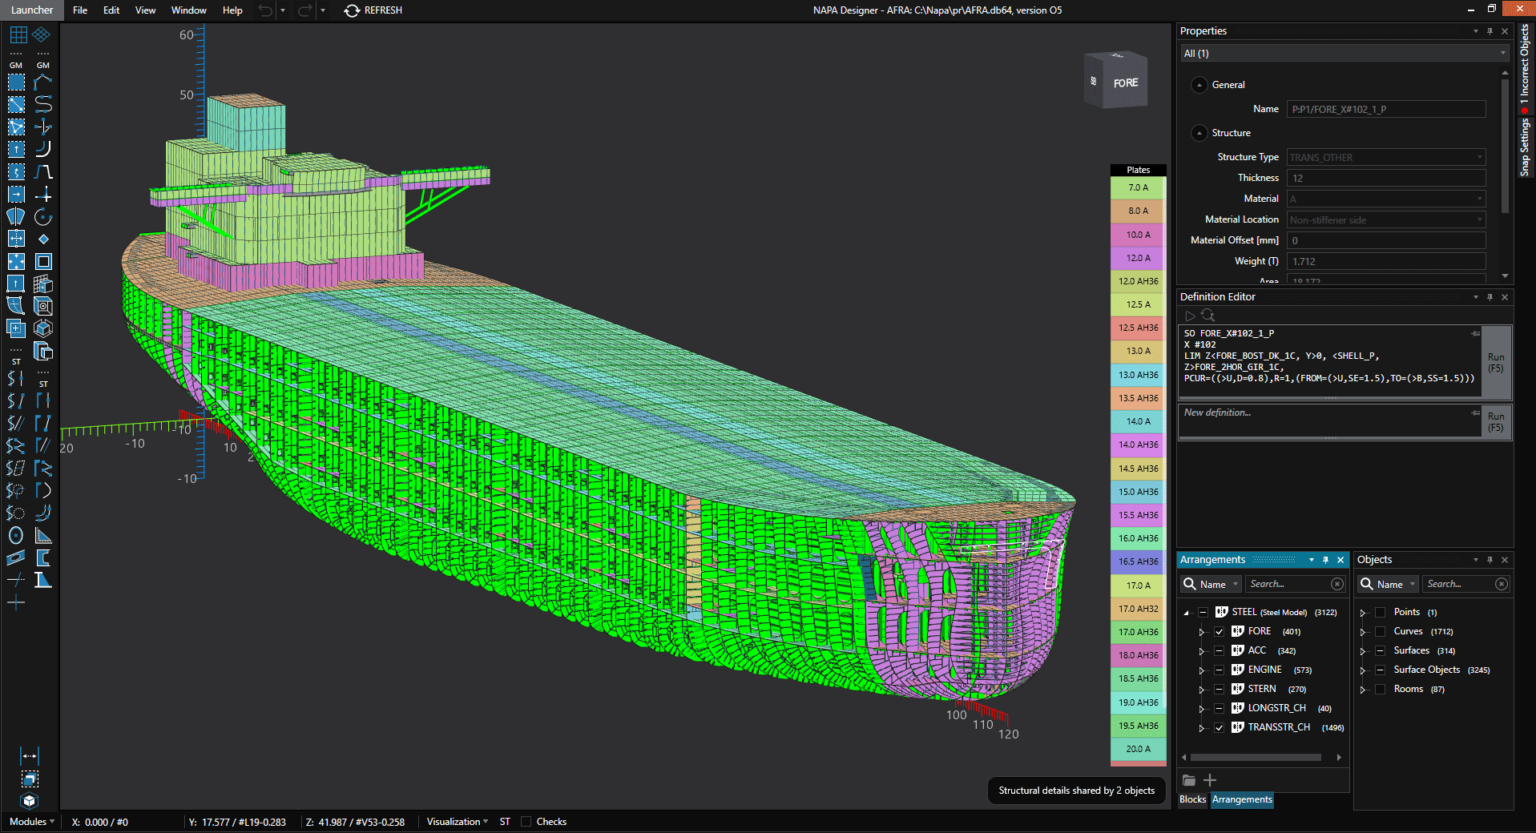
Task: Tick the Checks checkbox in the status bar
Action: (x=527, y=821)
